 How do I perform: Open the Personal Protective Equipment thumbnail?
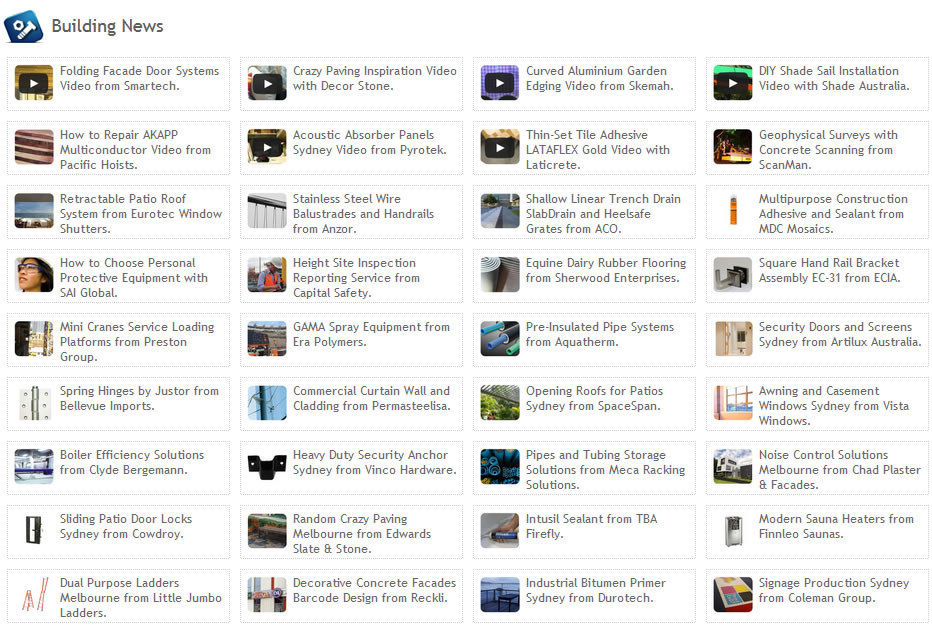tap(34, 275)
